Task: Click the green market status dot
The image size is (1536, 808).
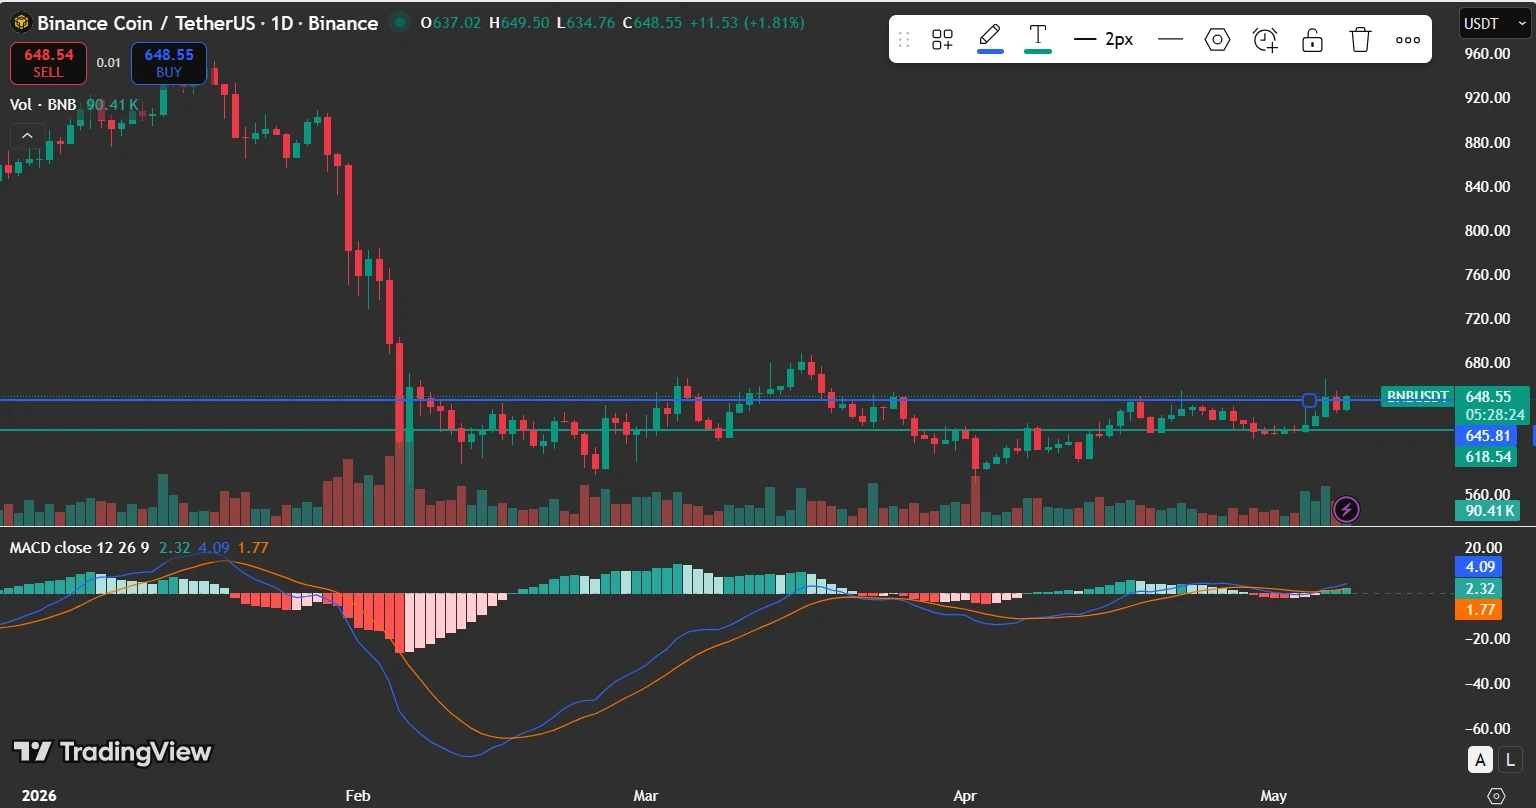Action: click(400, 22)
